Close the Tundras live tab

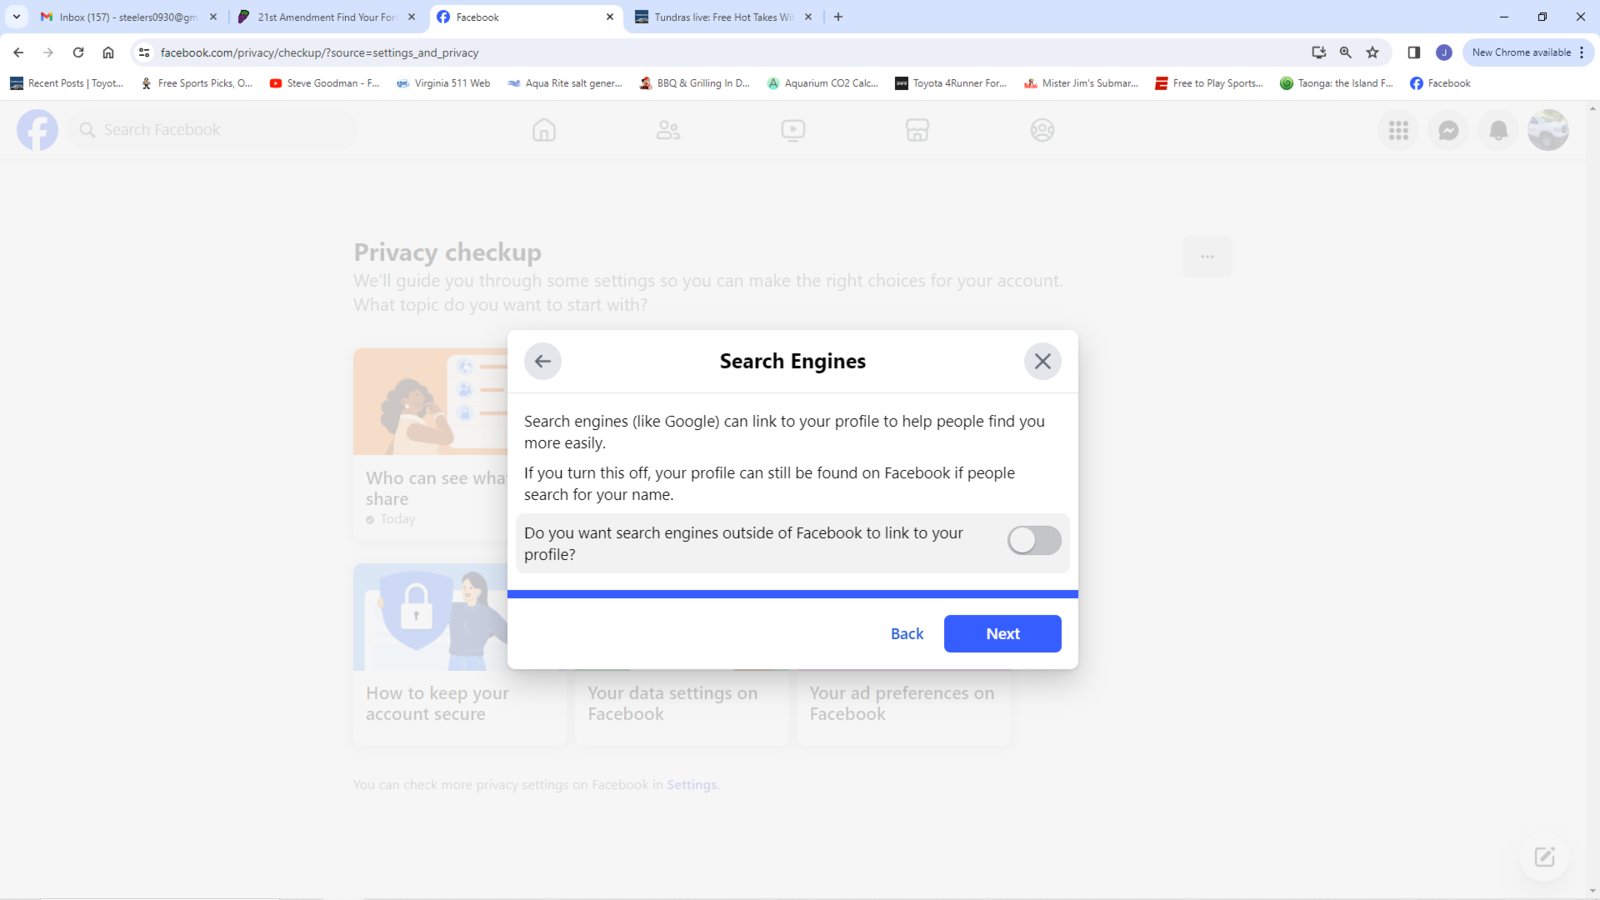808,17
